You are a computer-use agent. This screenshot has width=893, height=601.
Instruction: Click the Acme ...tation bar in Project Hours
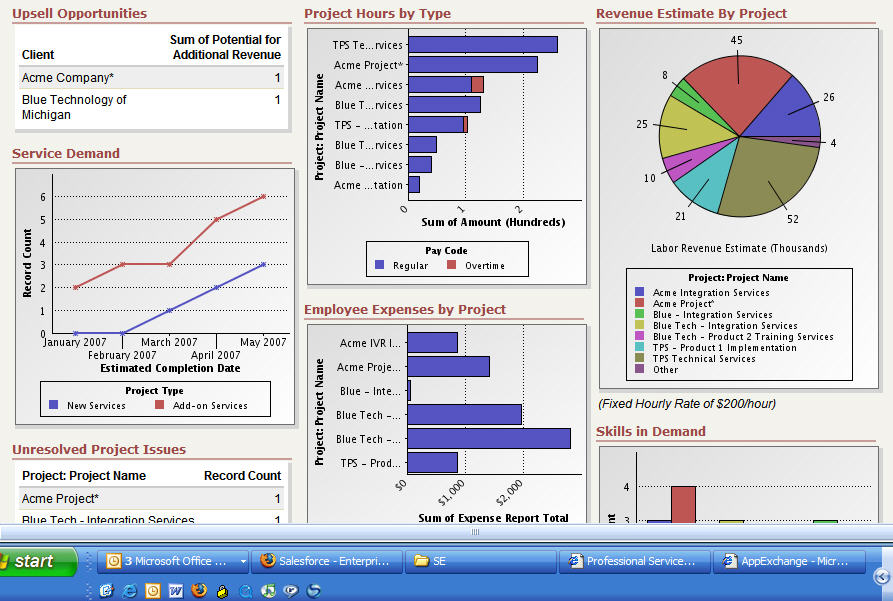click(414, 185)
